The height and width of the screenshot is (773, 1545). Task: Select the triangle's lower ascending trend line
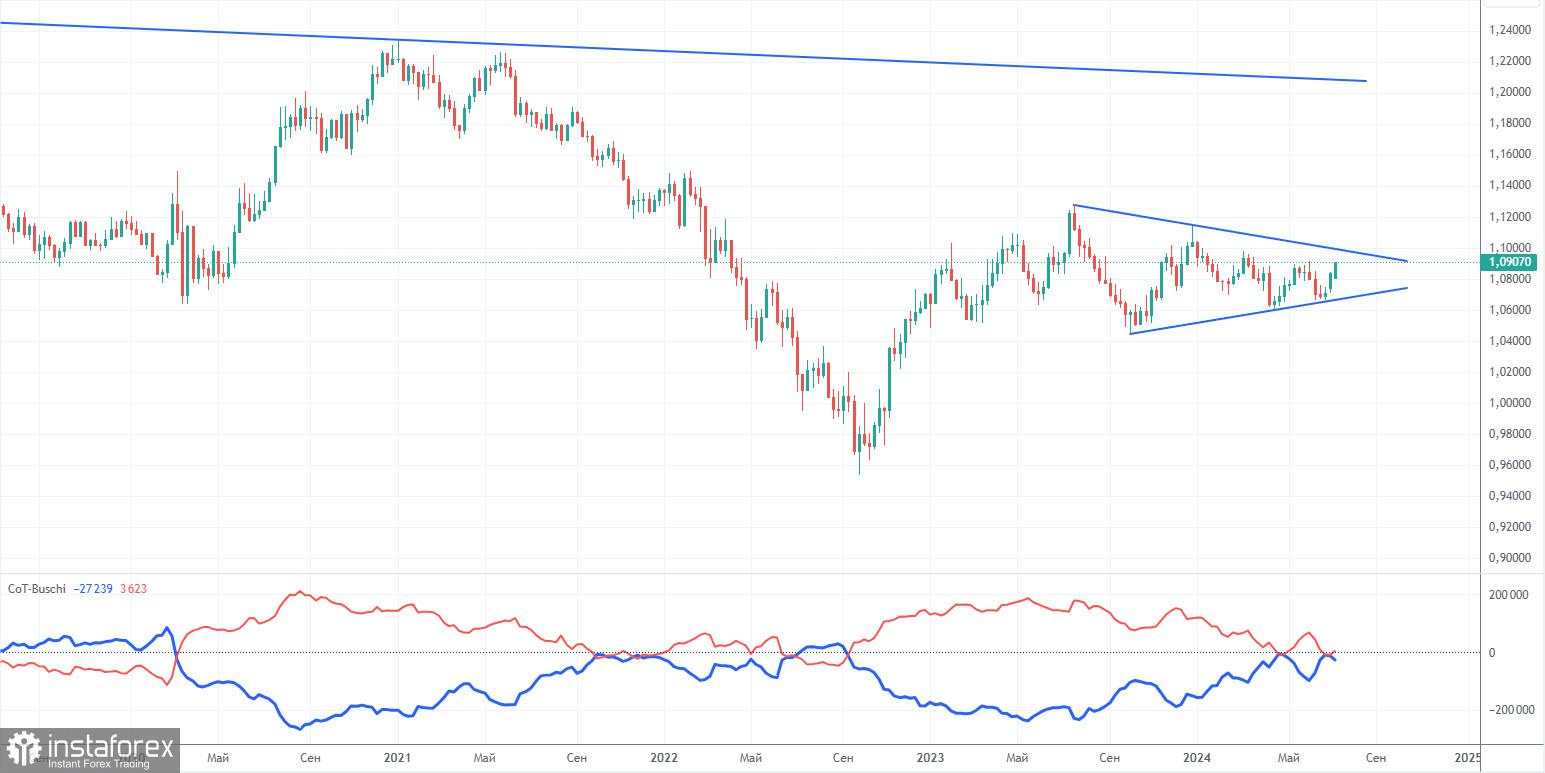coord(1268,311)
